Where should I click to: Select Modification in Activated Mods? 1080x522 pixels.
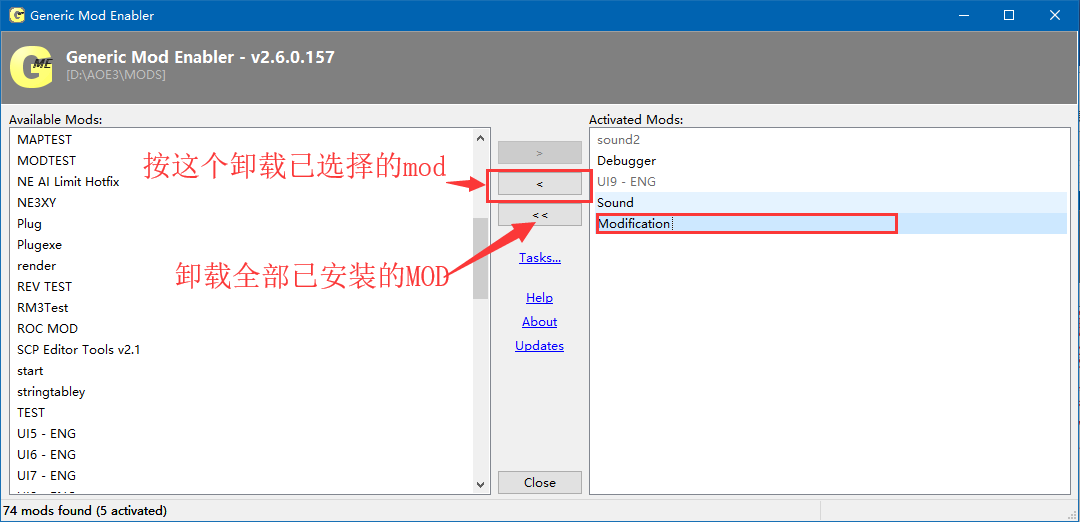click(x=829, y=224)
